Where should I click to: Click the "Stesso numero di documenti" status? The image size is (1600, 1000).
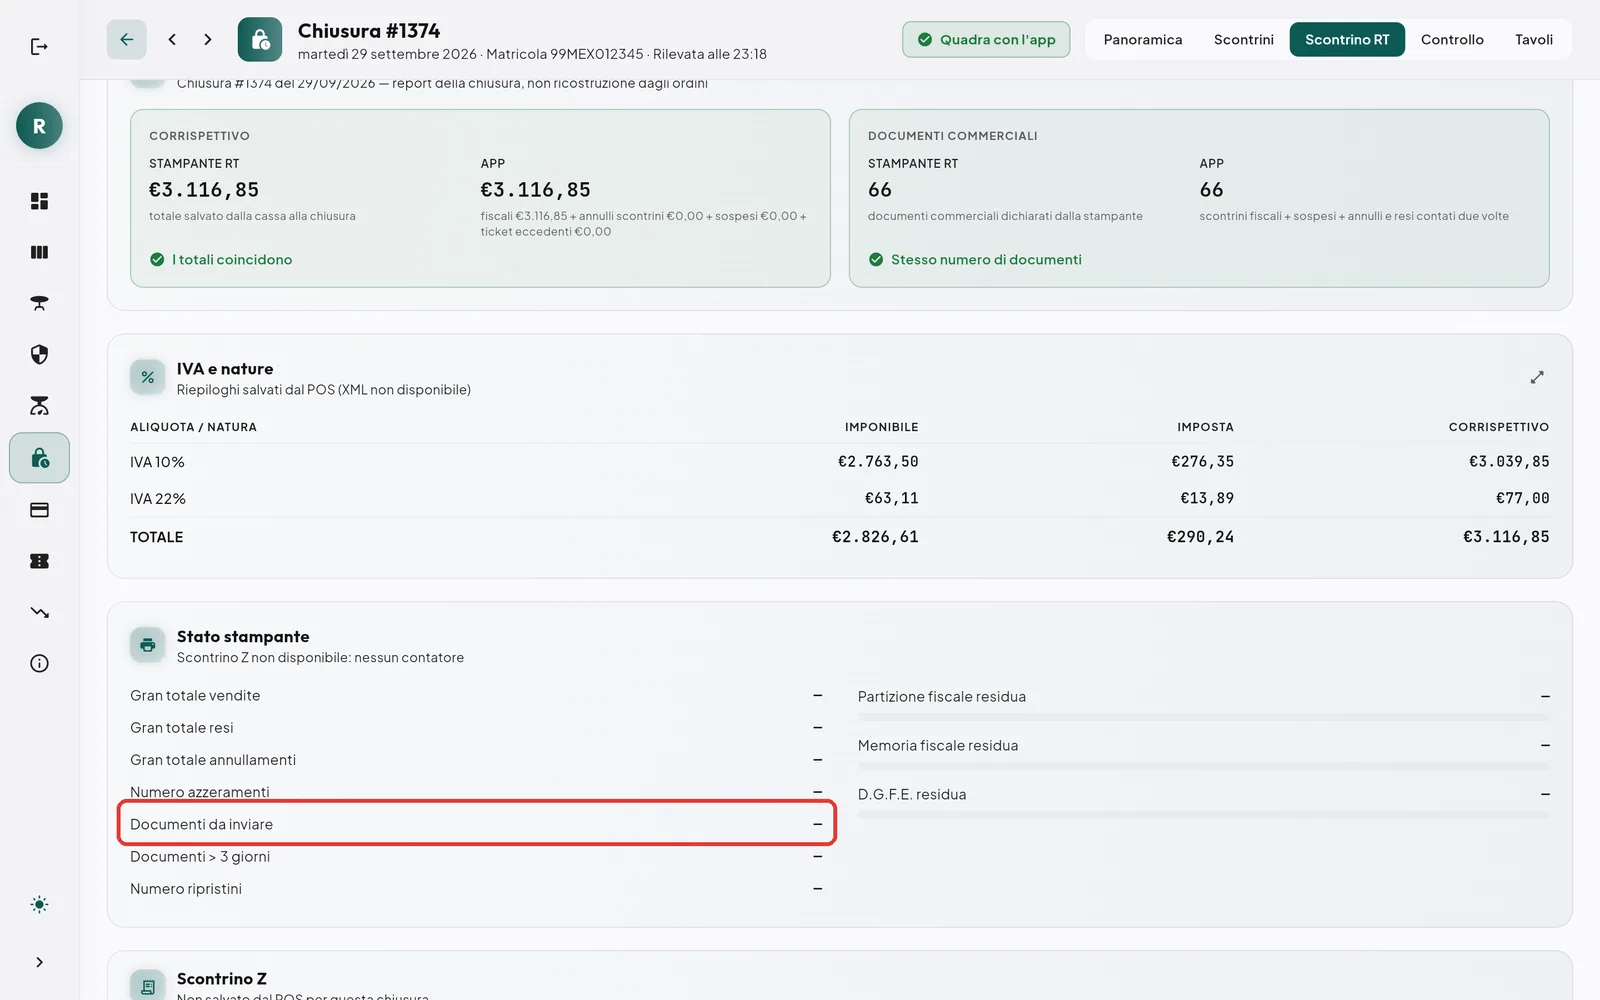pyautogui.click(x=975, y=260)
